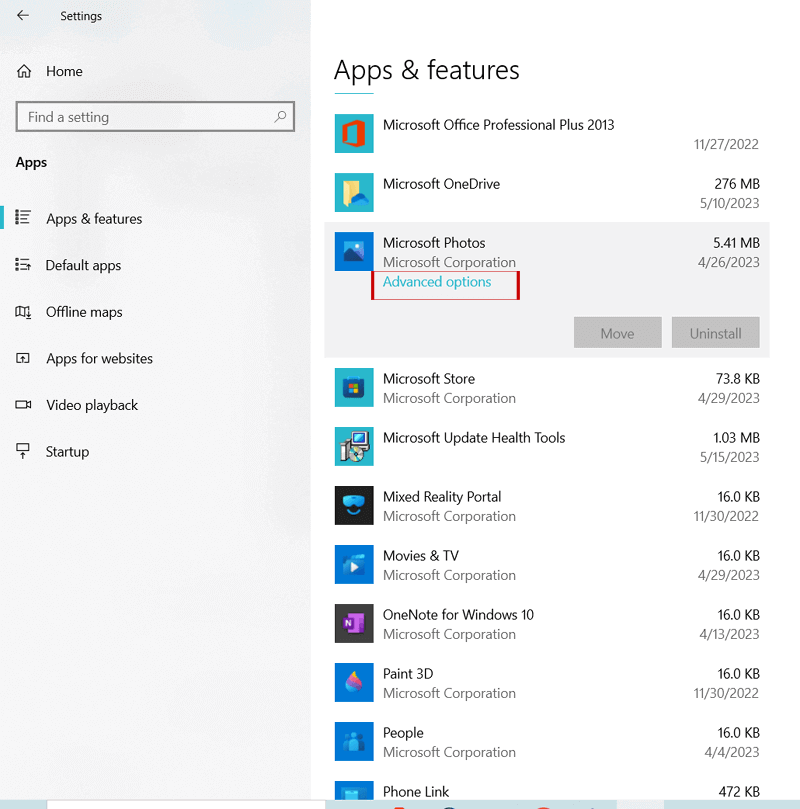
Task: Select the Movies & TV name
Action: point(420,556)
